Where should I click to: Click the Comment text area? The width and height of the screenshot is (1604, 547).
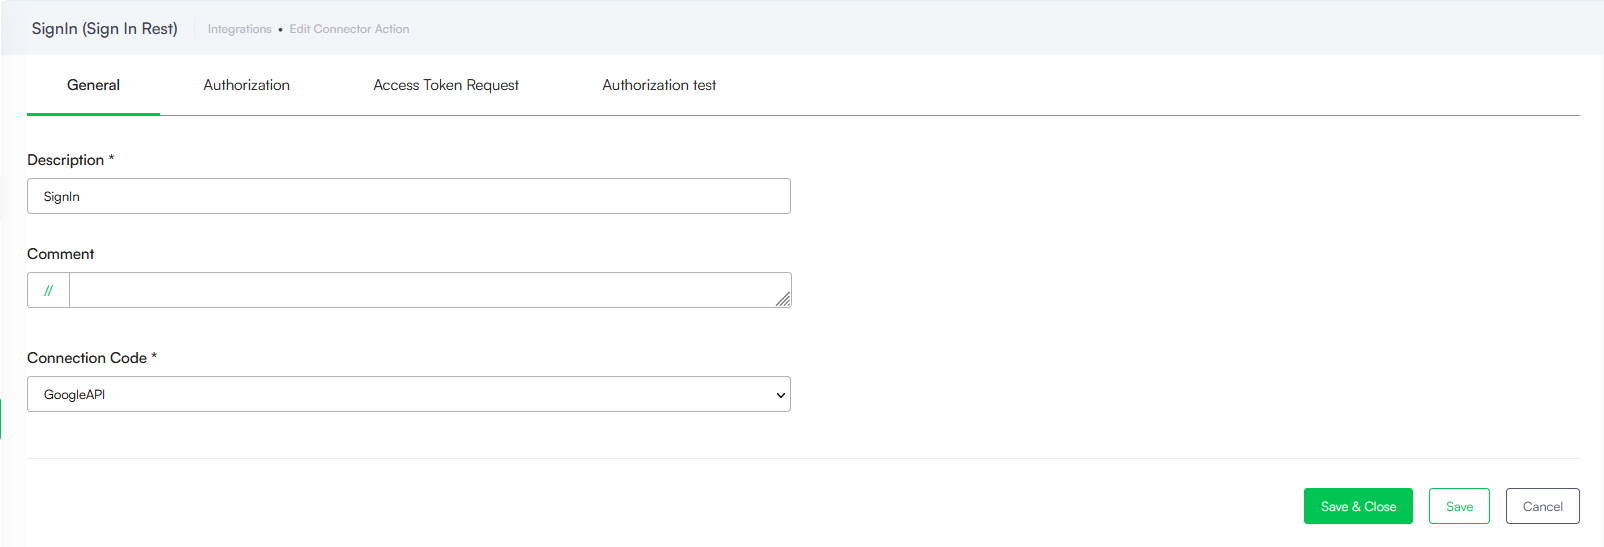[x=430, y=290]
